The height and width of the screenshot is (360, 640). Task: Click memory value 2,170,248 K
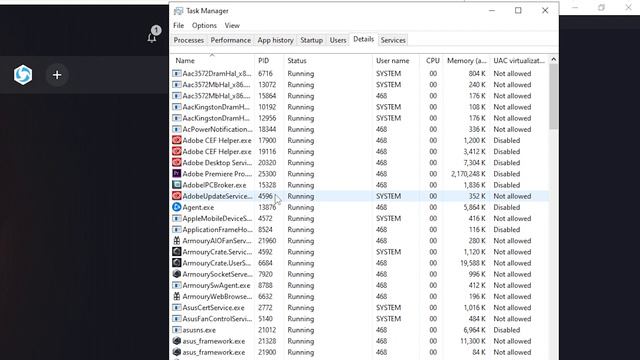pos(468,173)
